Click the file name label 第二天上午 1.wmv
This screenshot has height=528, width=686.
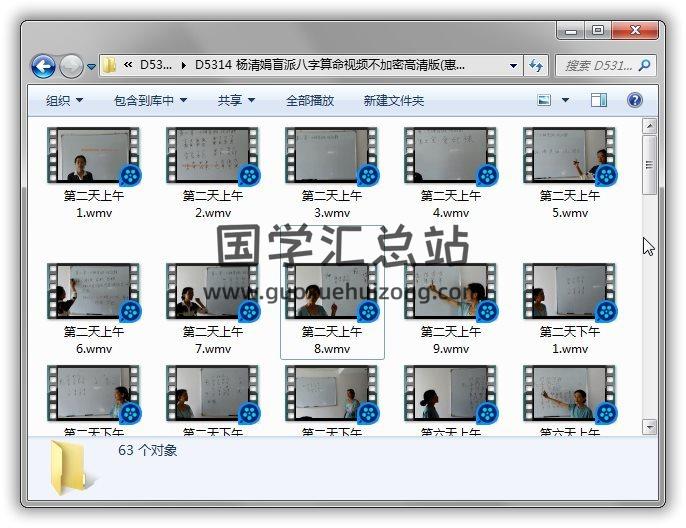pos(94,204)
